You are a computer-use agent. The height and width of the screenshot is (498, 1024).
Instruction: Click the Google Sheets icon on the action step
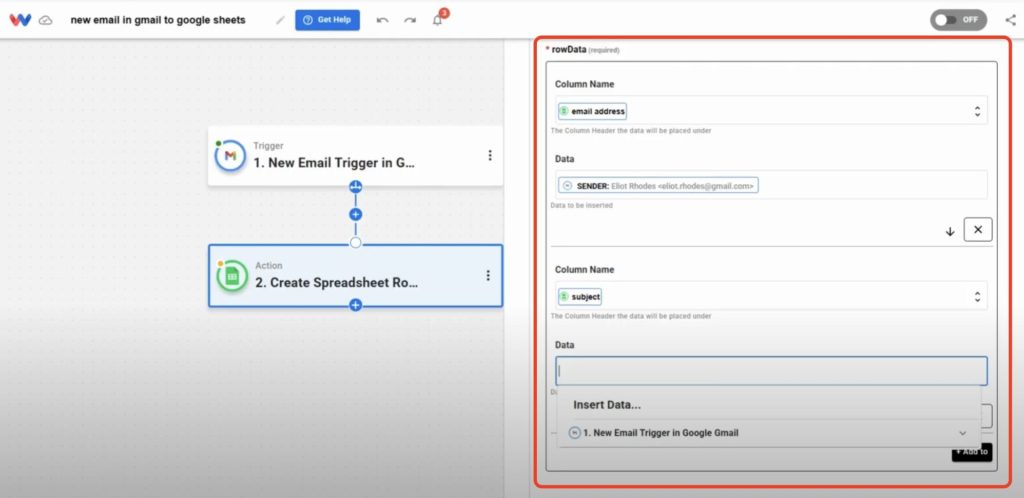pyautogui.click(x=232, y=275)
